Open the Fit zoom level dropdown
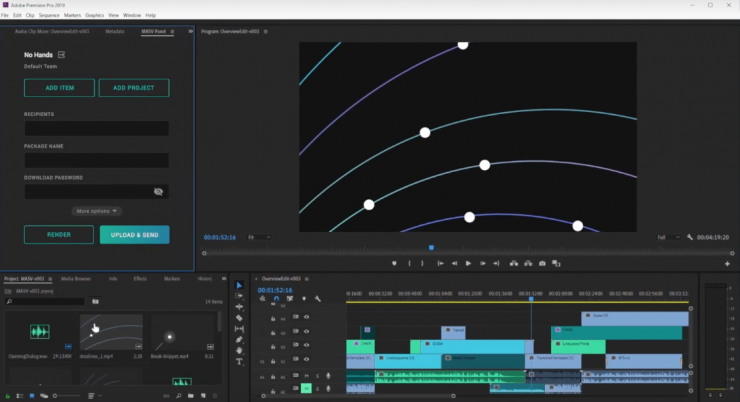Viewport: 740px width, 402px height. pos(258,237)
